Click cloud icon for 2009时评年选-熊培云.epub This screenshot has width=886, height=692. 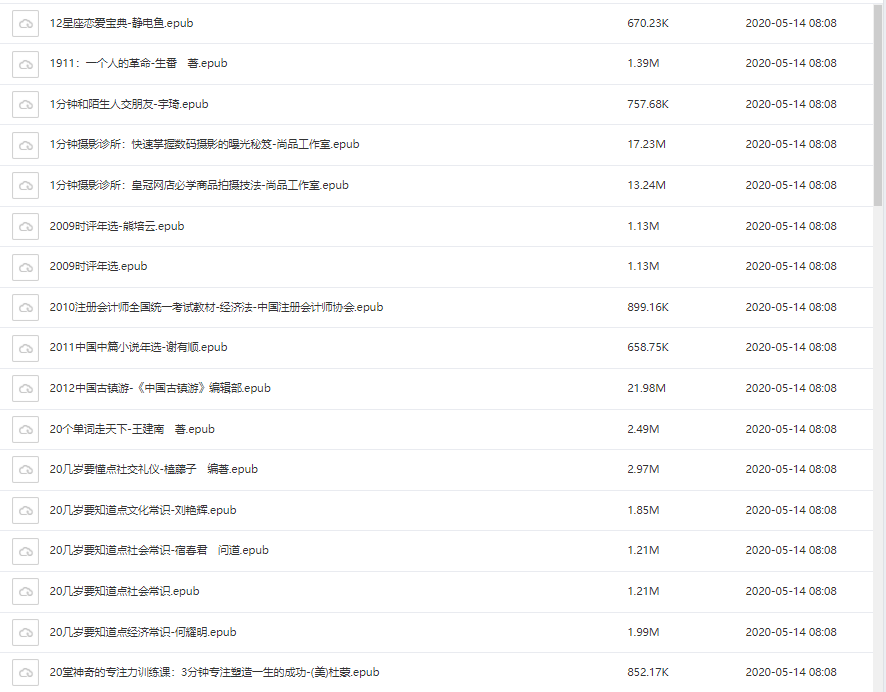tap(25, 227)
